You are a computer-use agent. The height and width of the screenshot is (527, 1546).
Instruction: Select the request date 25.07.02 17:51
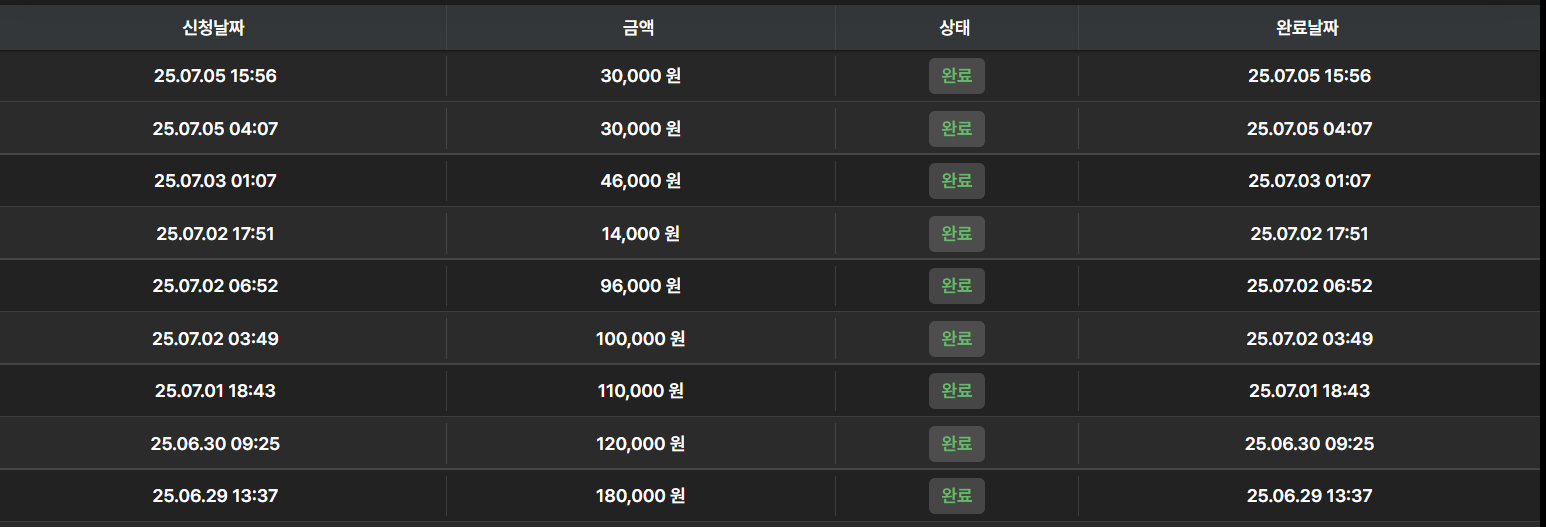[215, 234]
